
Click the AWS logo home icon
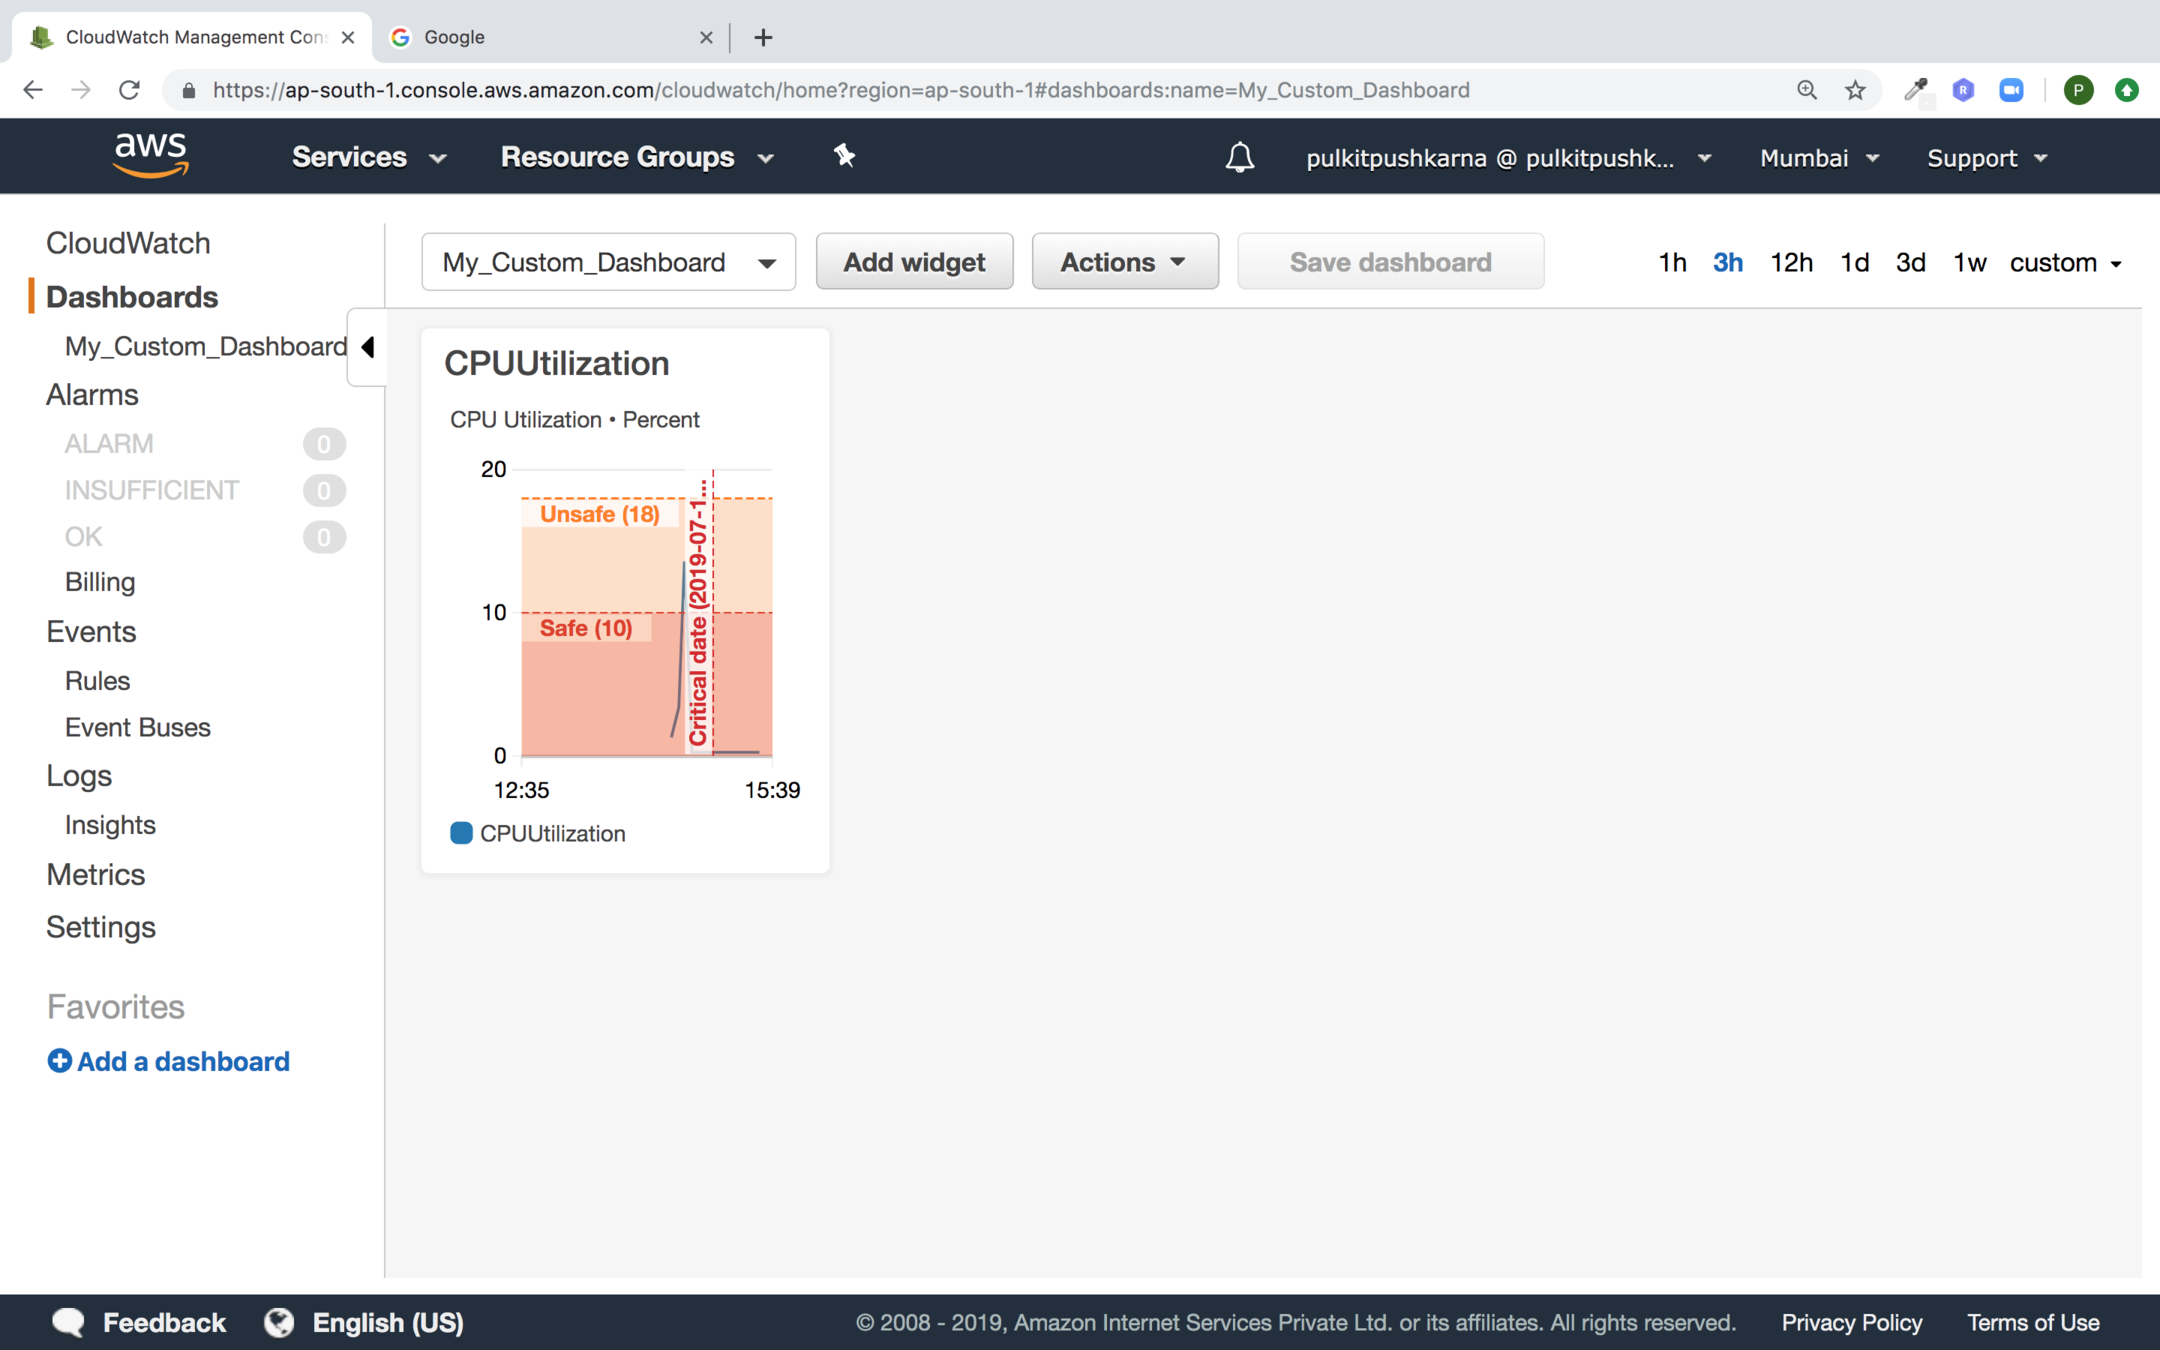pyautogui.click(x=150, y=155)
